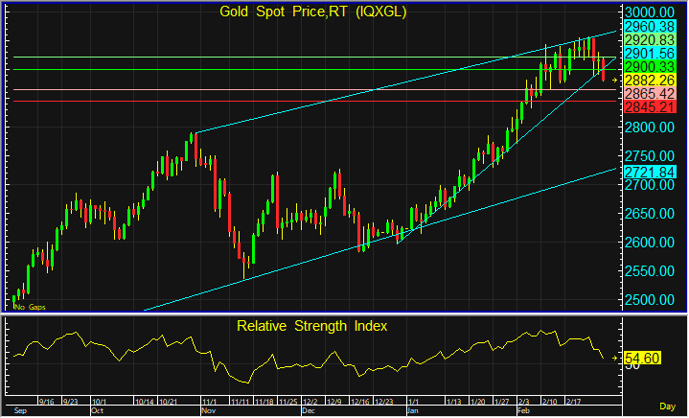The height and width of the screenshot is (418, 689).
Task: Click the No Gaps indicator text
Action: coord(28,307)
